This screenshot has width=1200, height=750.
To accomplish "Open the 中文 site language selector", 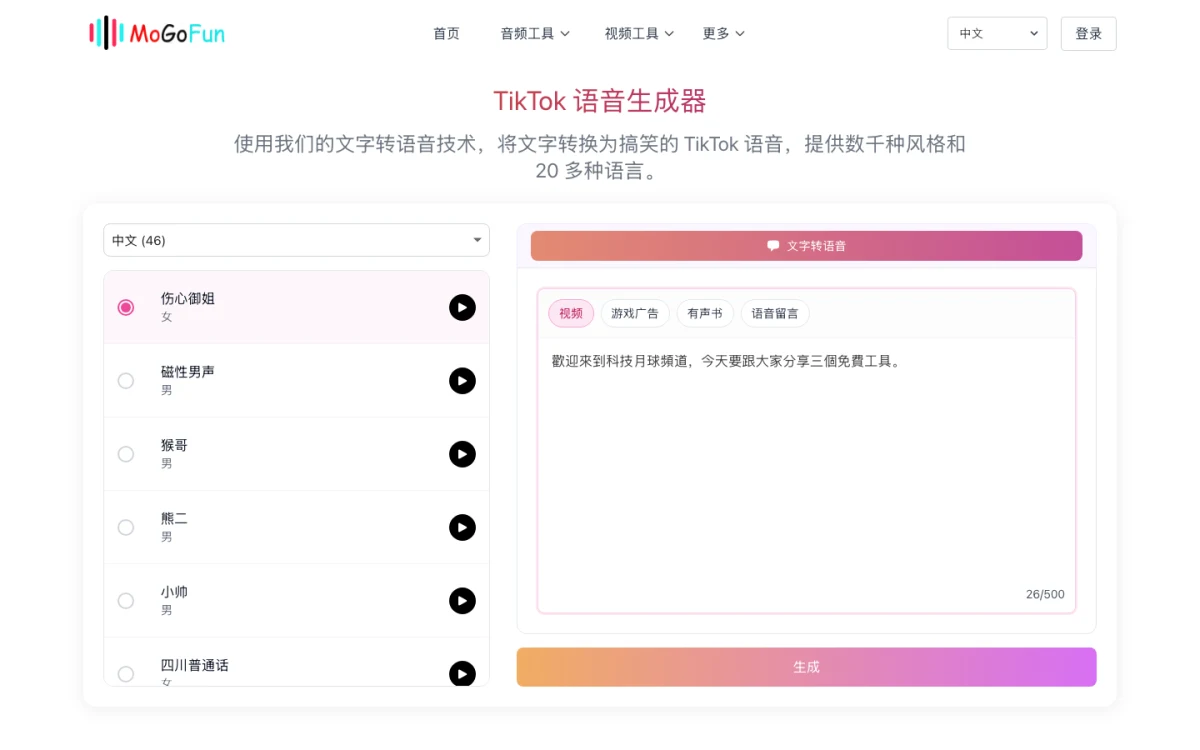I will pyautogui.click(x=997, y=33).
